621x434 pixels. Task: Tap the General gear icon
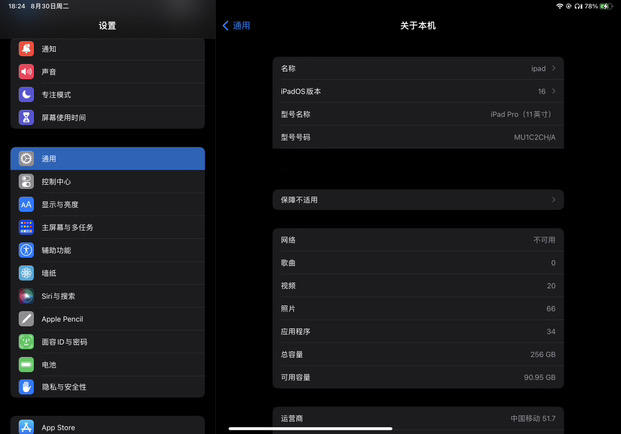[26, 158]
